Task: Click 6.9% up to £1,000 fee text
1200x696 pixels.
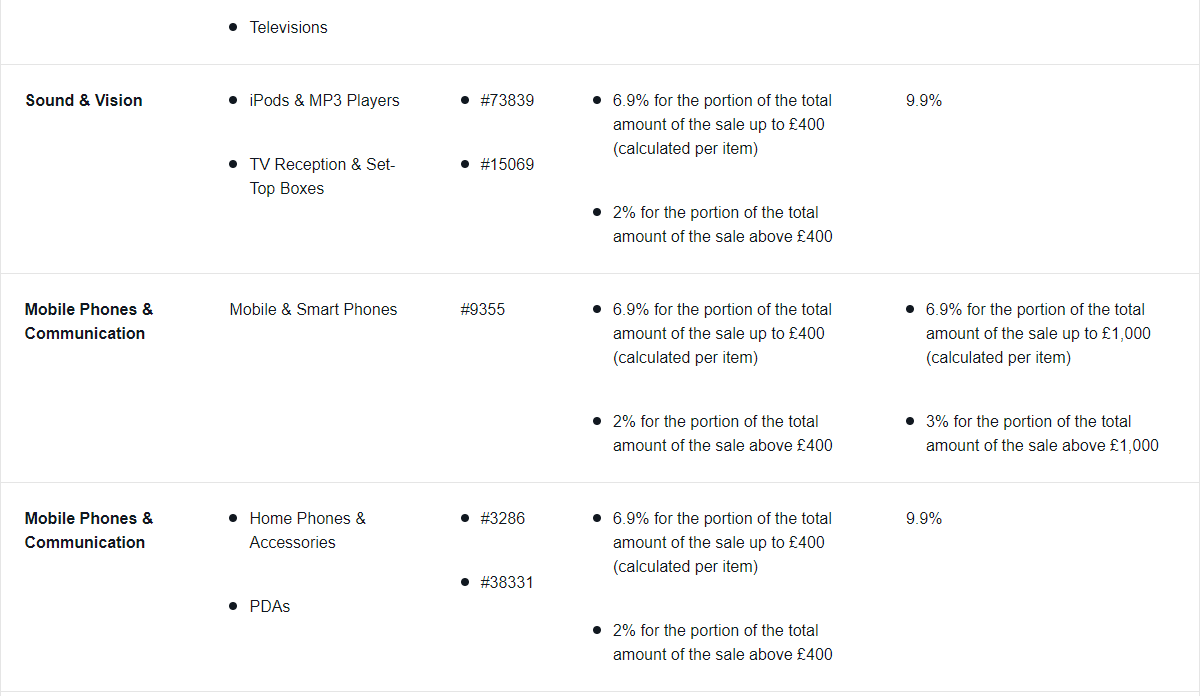Action: [1038, 333]
